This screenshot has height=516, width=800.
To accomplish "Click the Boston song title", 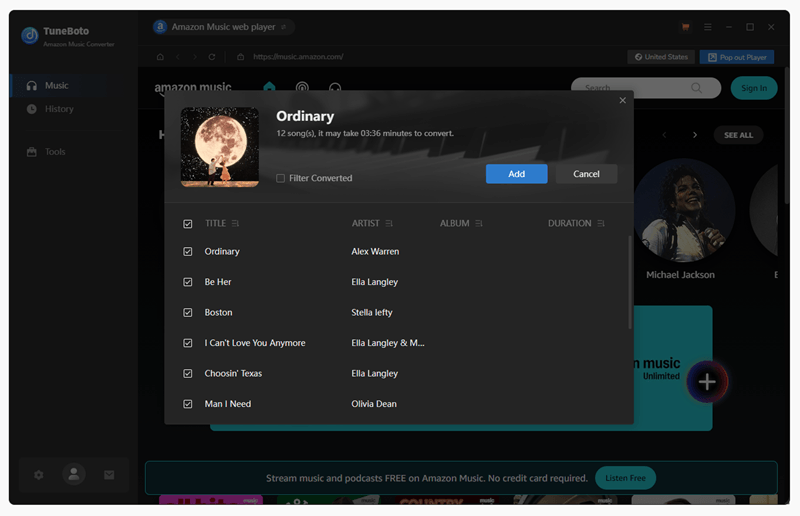I will tap(218, 312).
